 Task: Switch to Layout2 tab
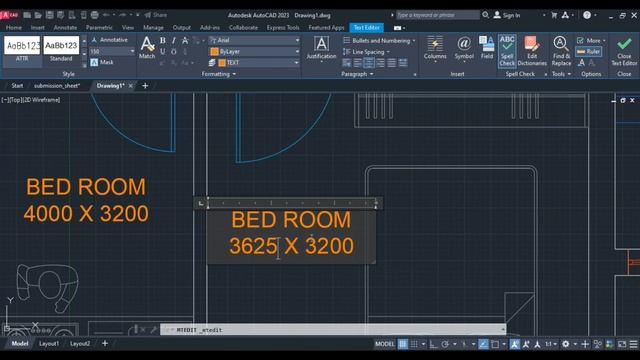[x=80, y=344]
